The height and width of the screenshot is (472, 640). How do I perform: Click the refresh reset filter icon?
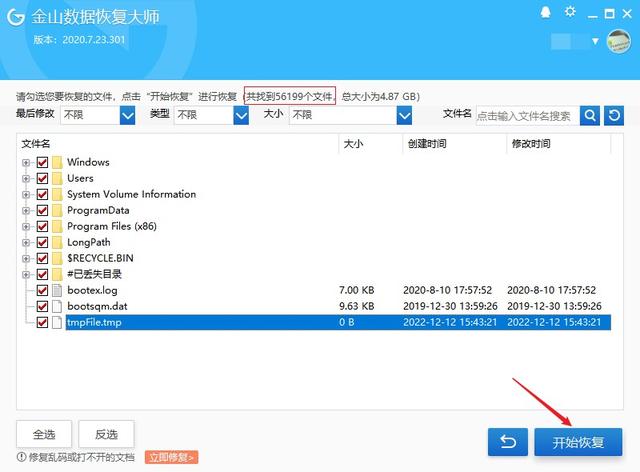tap(614, 116)
